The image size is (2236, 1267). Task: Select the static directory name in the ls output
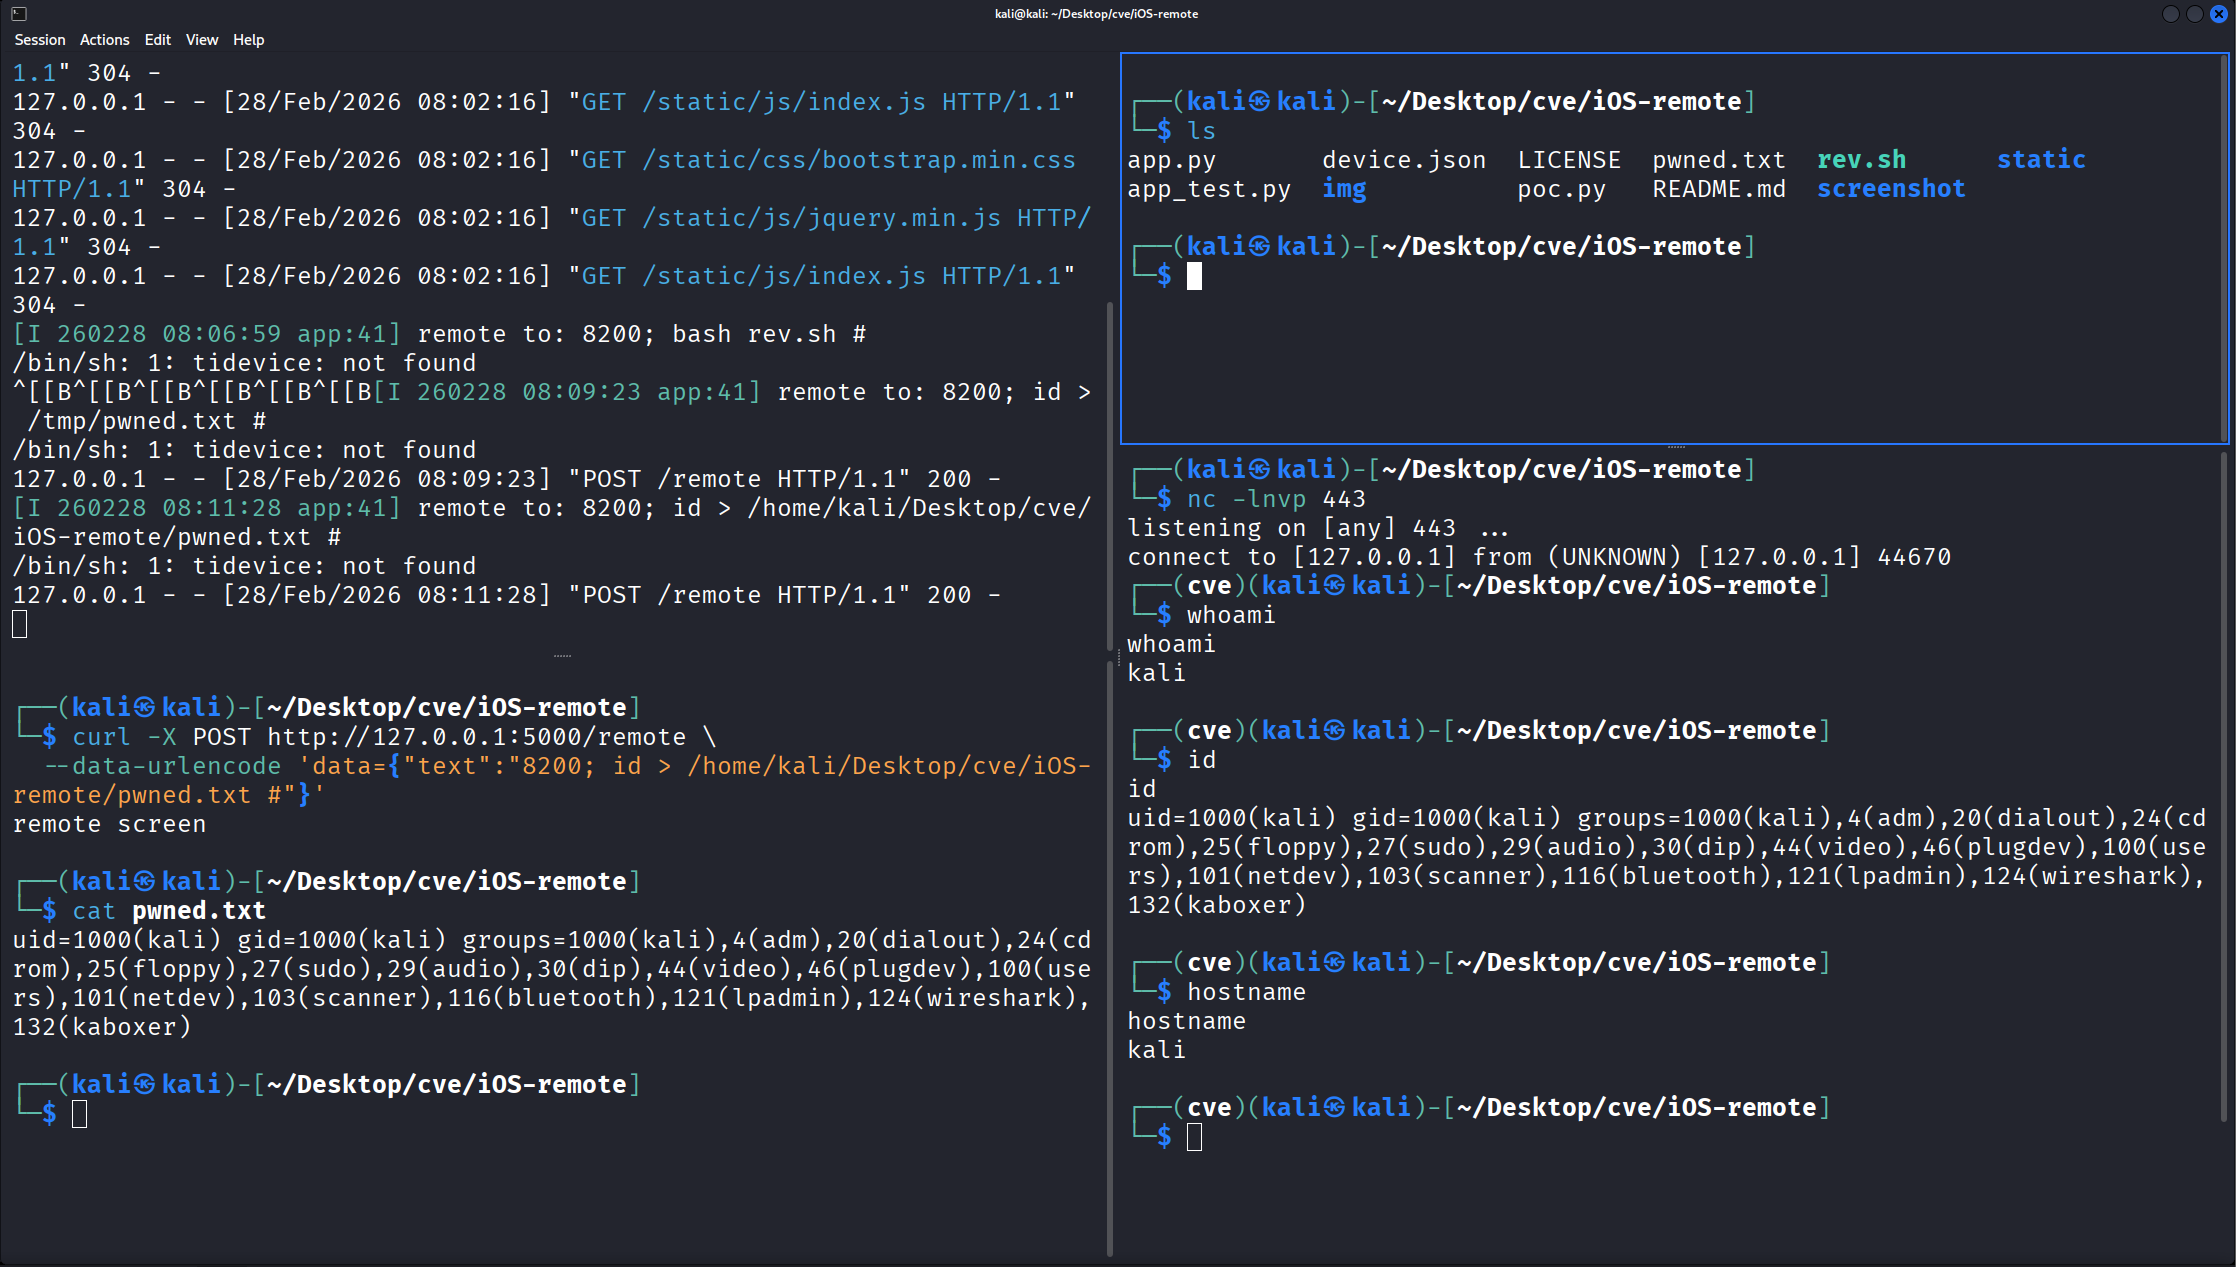(x=2041, y=159)
